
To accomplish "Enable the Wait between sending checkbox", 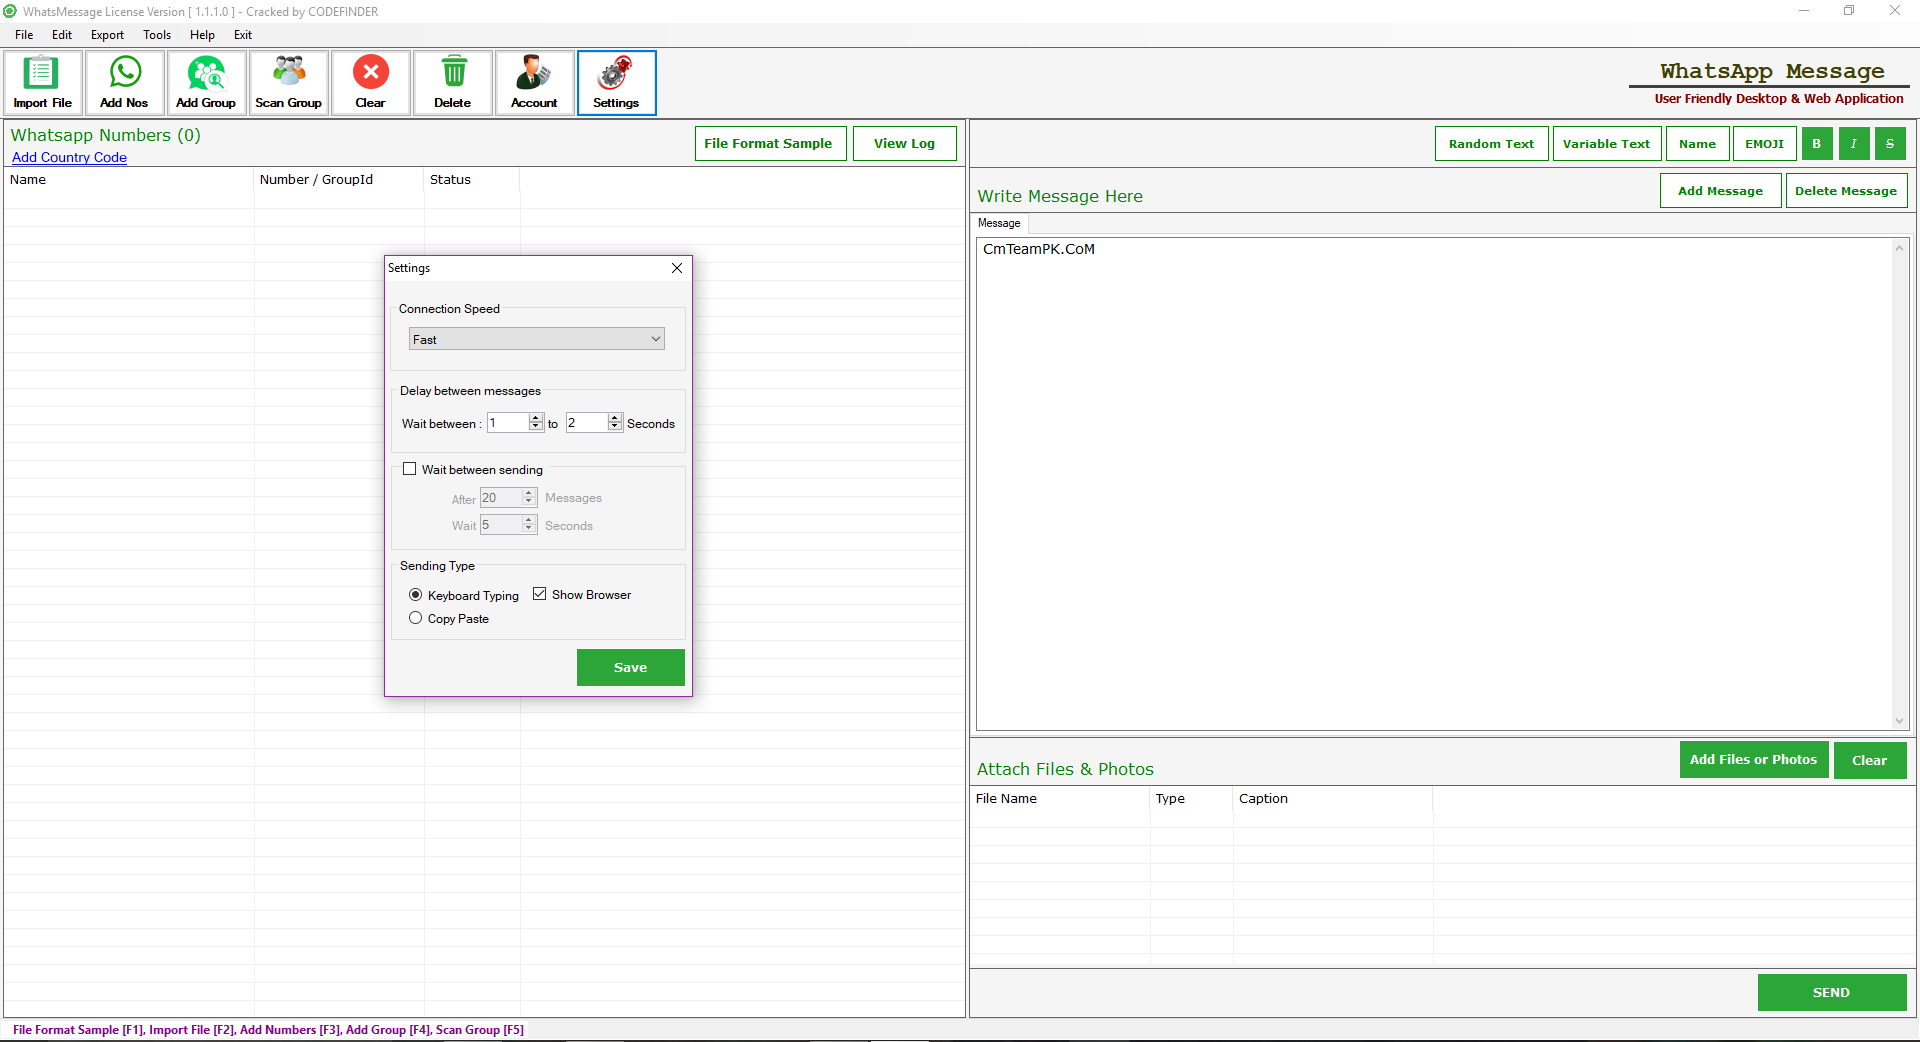I will [409, 469].
